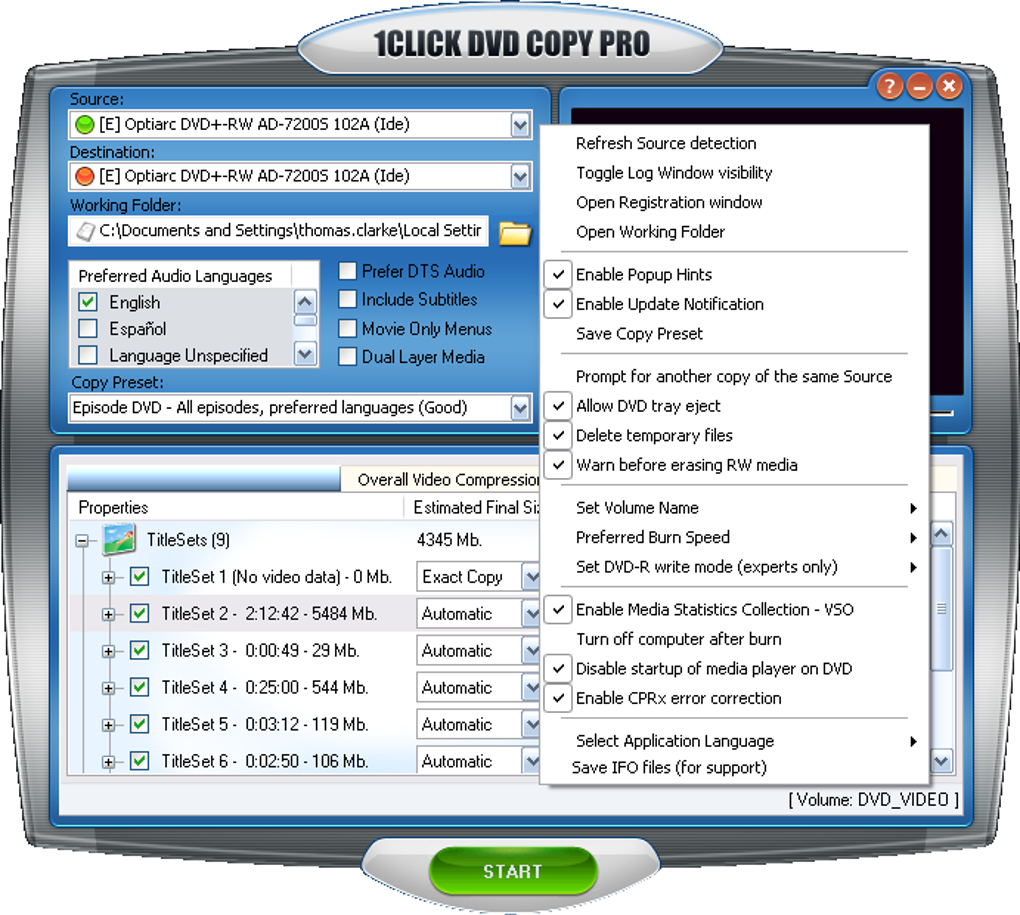Open the Source drive dropdown
This screenshot has height=915, width=1020.
[520, 124]
